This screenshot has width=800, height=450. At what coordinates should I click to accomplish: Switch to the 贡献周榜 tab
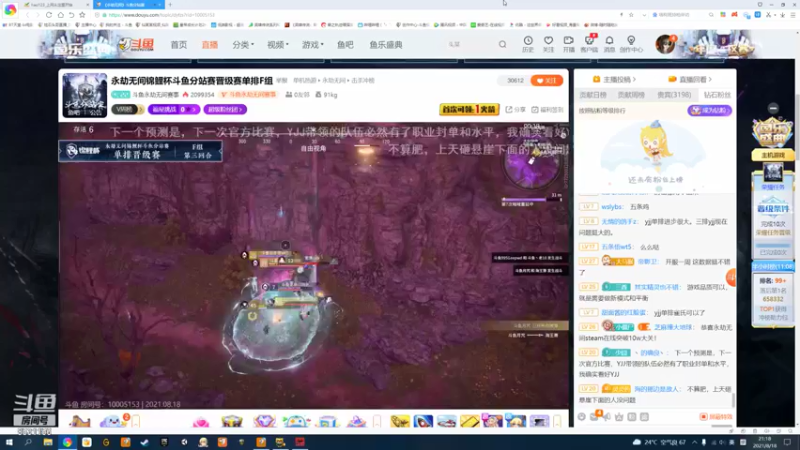point(631,95)
